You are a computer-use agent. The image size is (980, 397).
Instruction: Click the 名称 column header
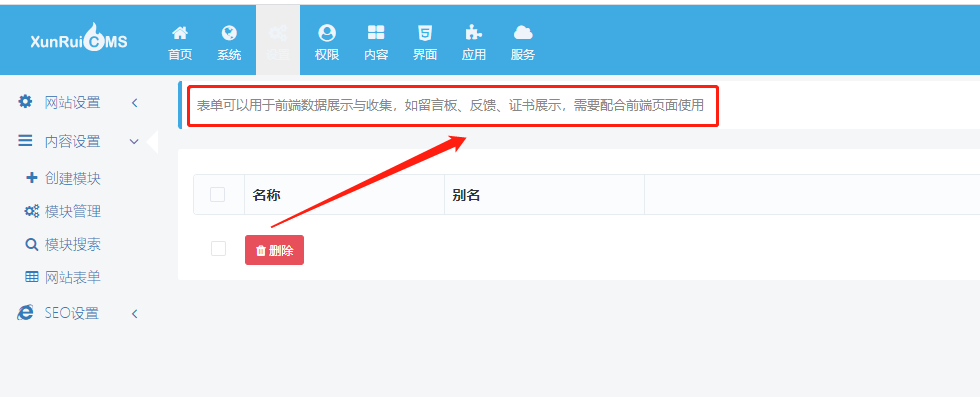click(266, 195)
